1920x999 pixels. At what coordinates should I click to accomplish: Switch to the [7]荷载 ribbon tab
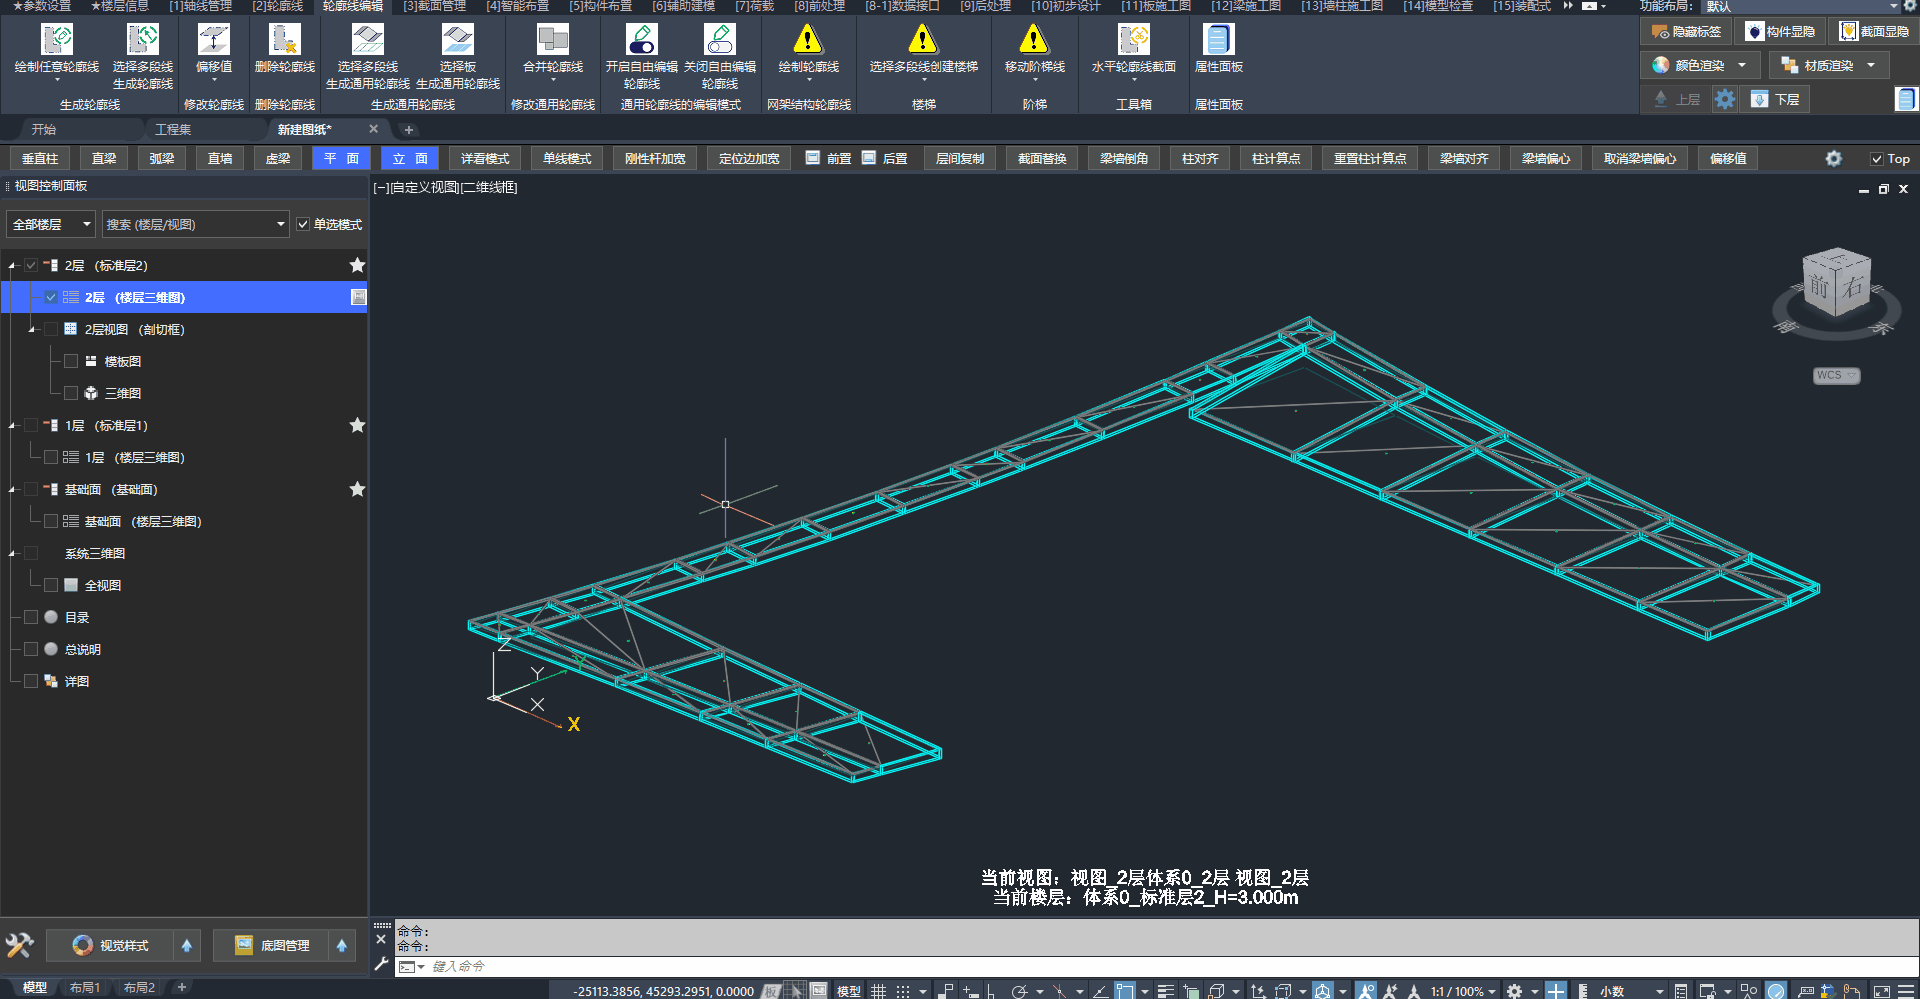(754, 6)
